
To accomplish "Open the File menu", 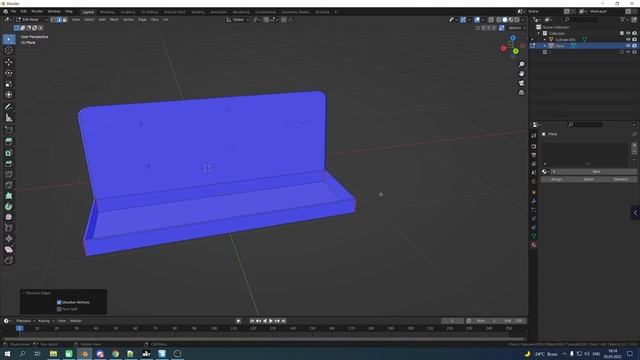I will [13, 11].
